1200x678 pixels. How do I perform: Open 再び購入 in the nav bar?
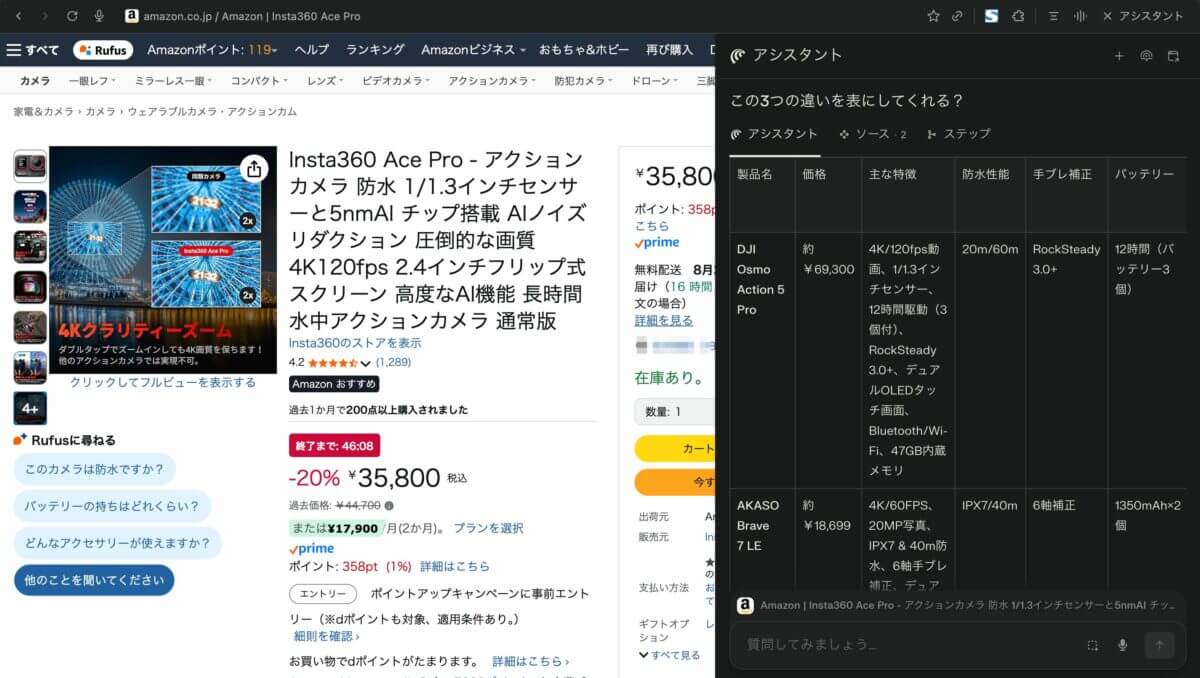(x=669, y=50)
